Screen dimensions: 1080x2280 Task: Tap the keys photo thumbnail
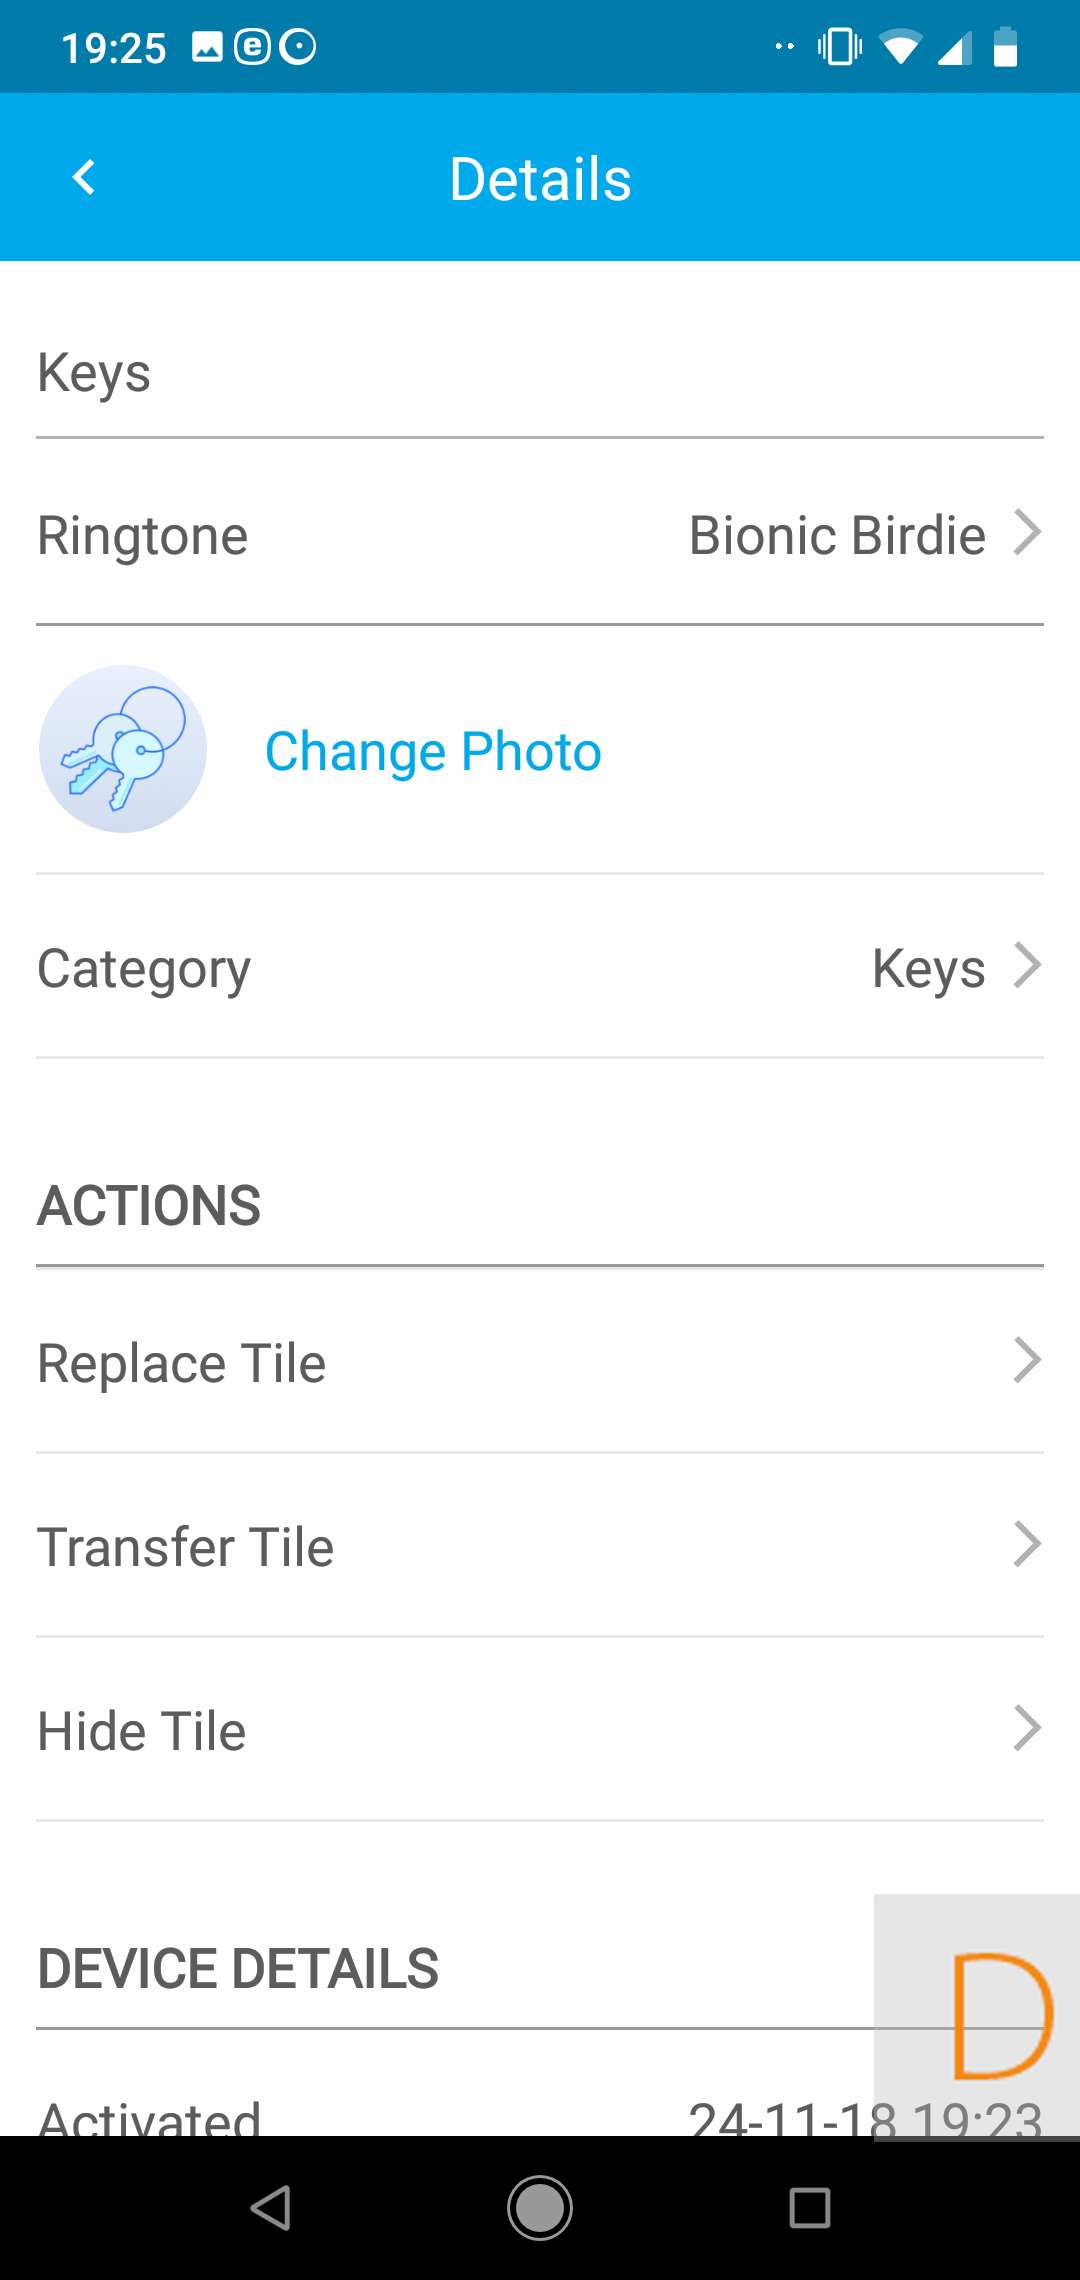point(123,749)
